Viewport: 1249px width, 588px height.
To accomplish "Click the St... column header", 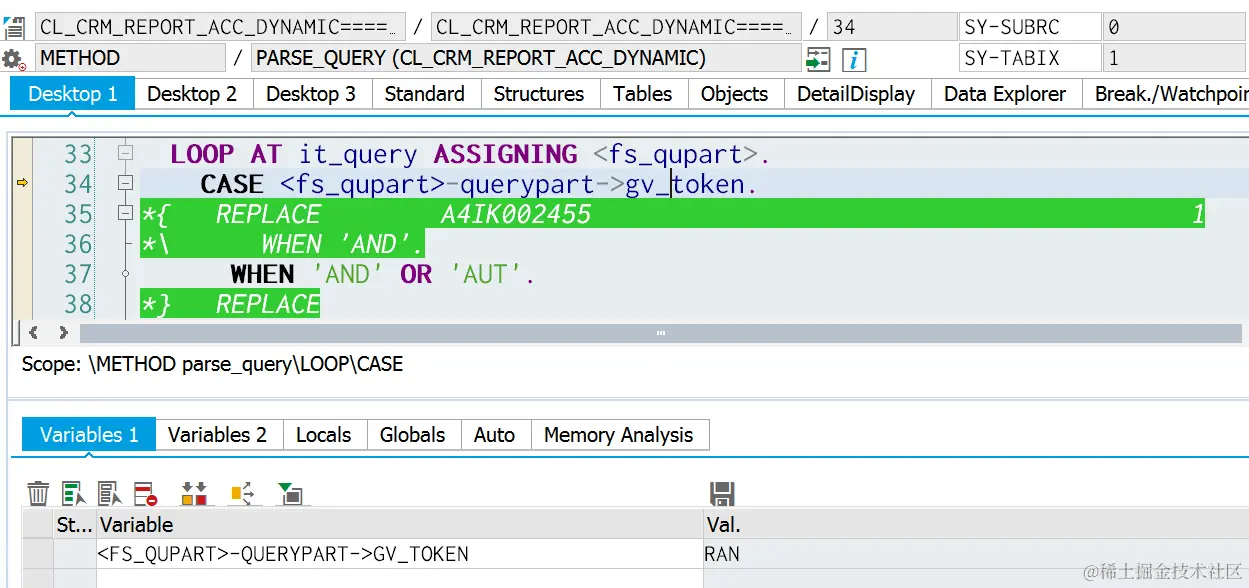I will [74, 524].
